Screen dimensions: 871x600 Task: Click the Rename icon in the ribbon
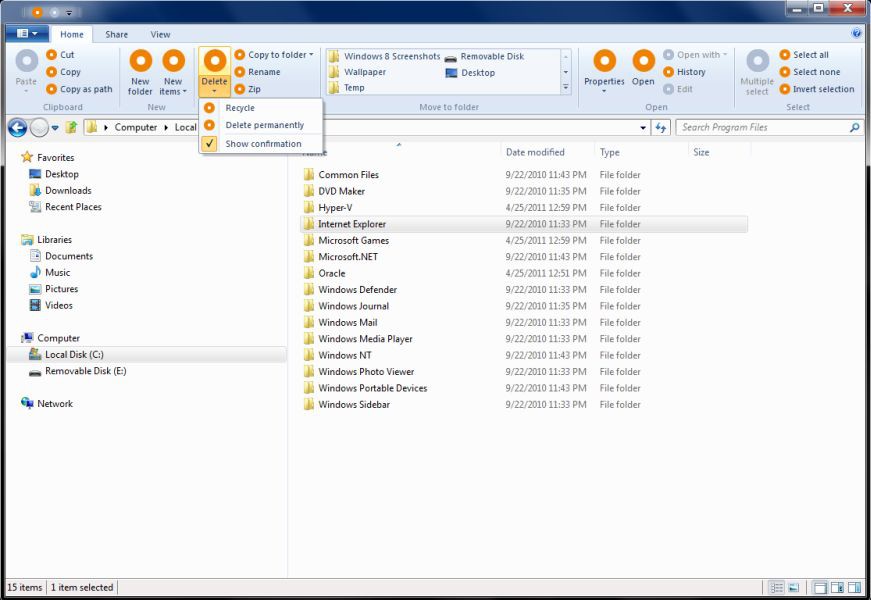point(240,72)
